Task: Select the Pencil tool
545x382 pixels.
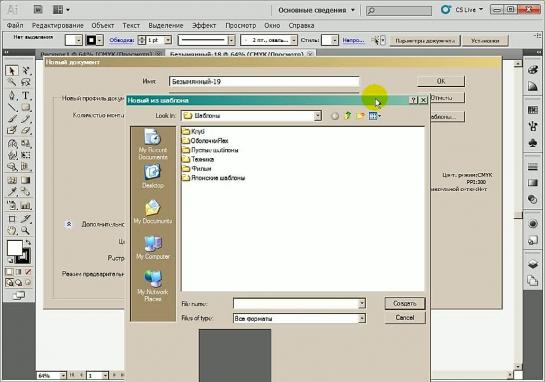Action: point(25,119)
